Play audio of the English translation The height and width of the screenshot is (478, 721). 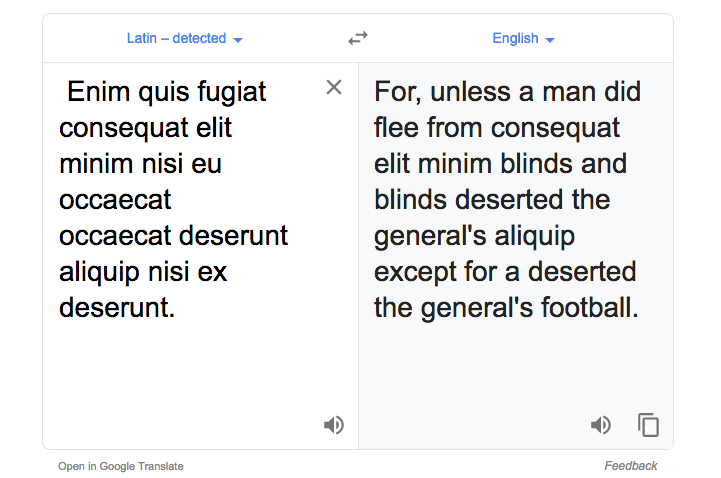coord(601,425)
